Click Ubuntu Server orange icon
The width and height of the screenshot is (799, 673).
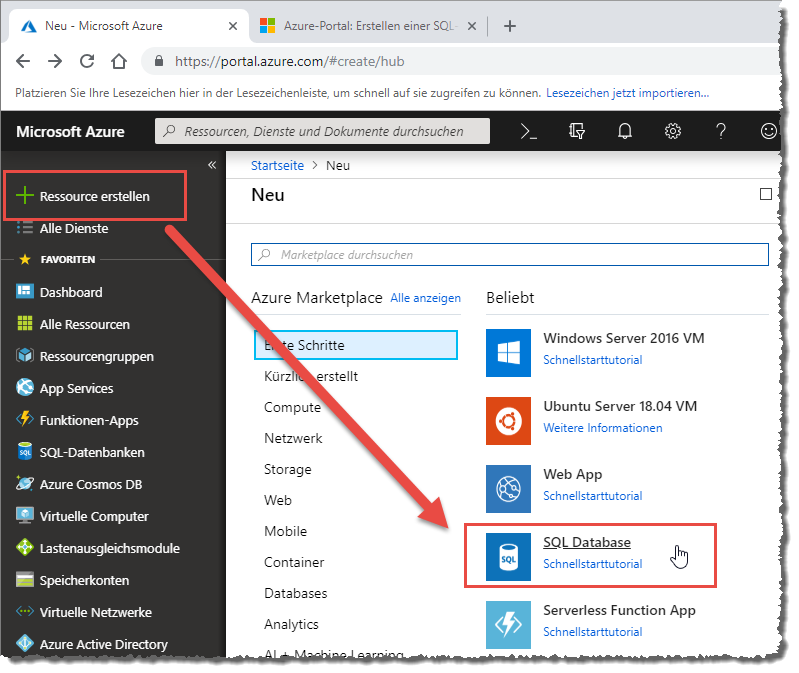tap(508, 421)
